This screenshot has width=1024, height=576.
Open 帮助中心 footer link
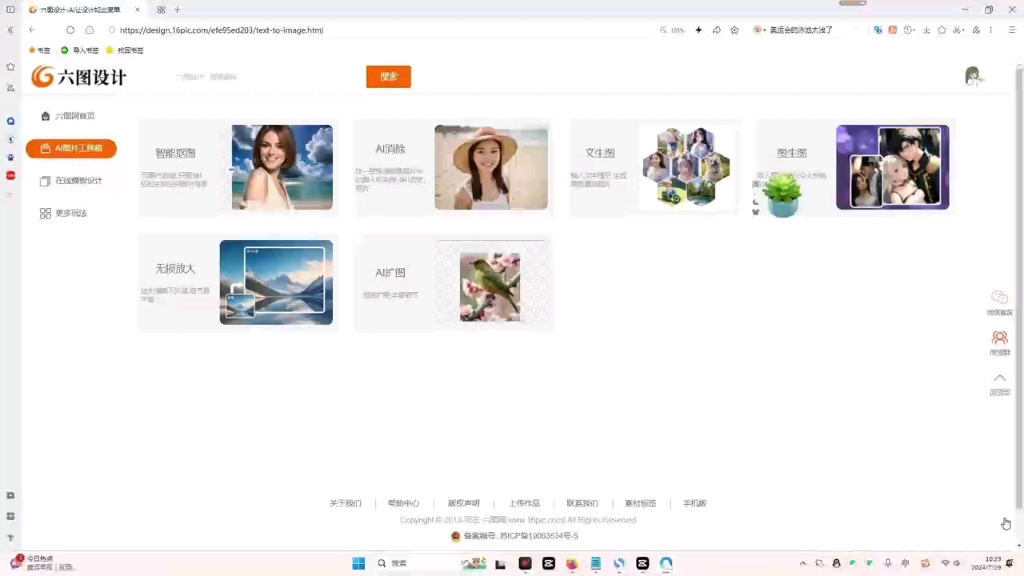point(403,503)
